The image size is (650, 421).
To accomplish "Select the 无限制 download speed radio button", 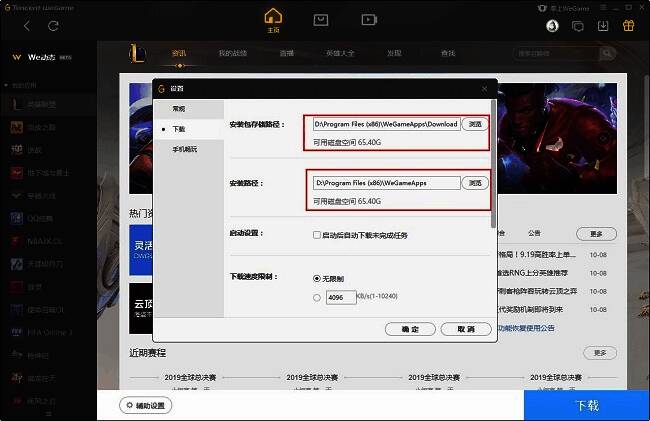I will point(317,278).
